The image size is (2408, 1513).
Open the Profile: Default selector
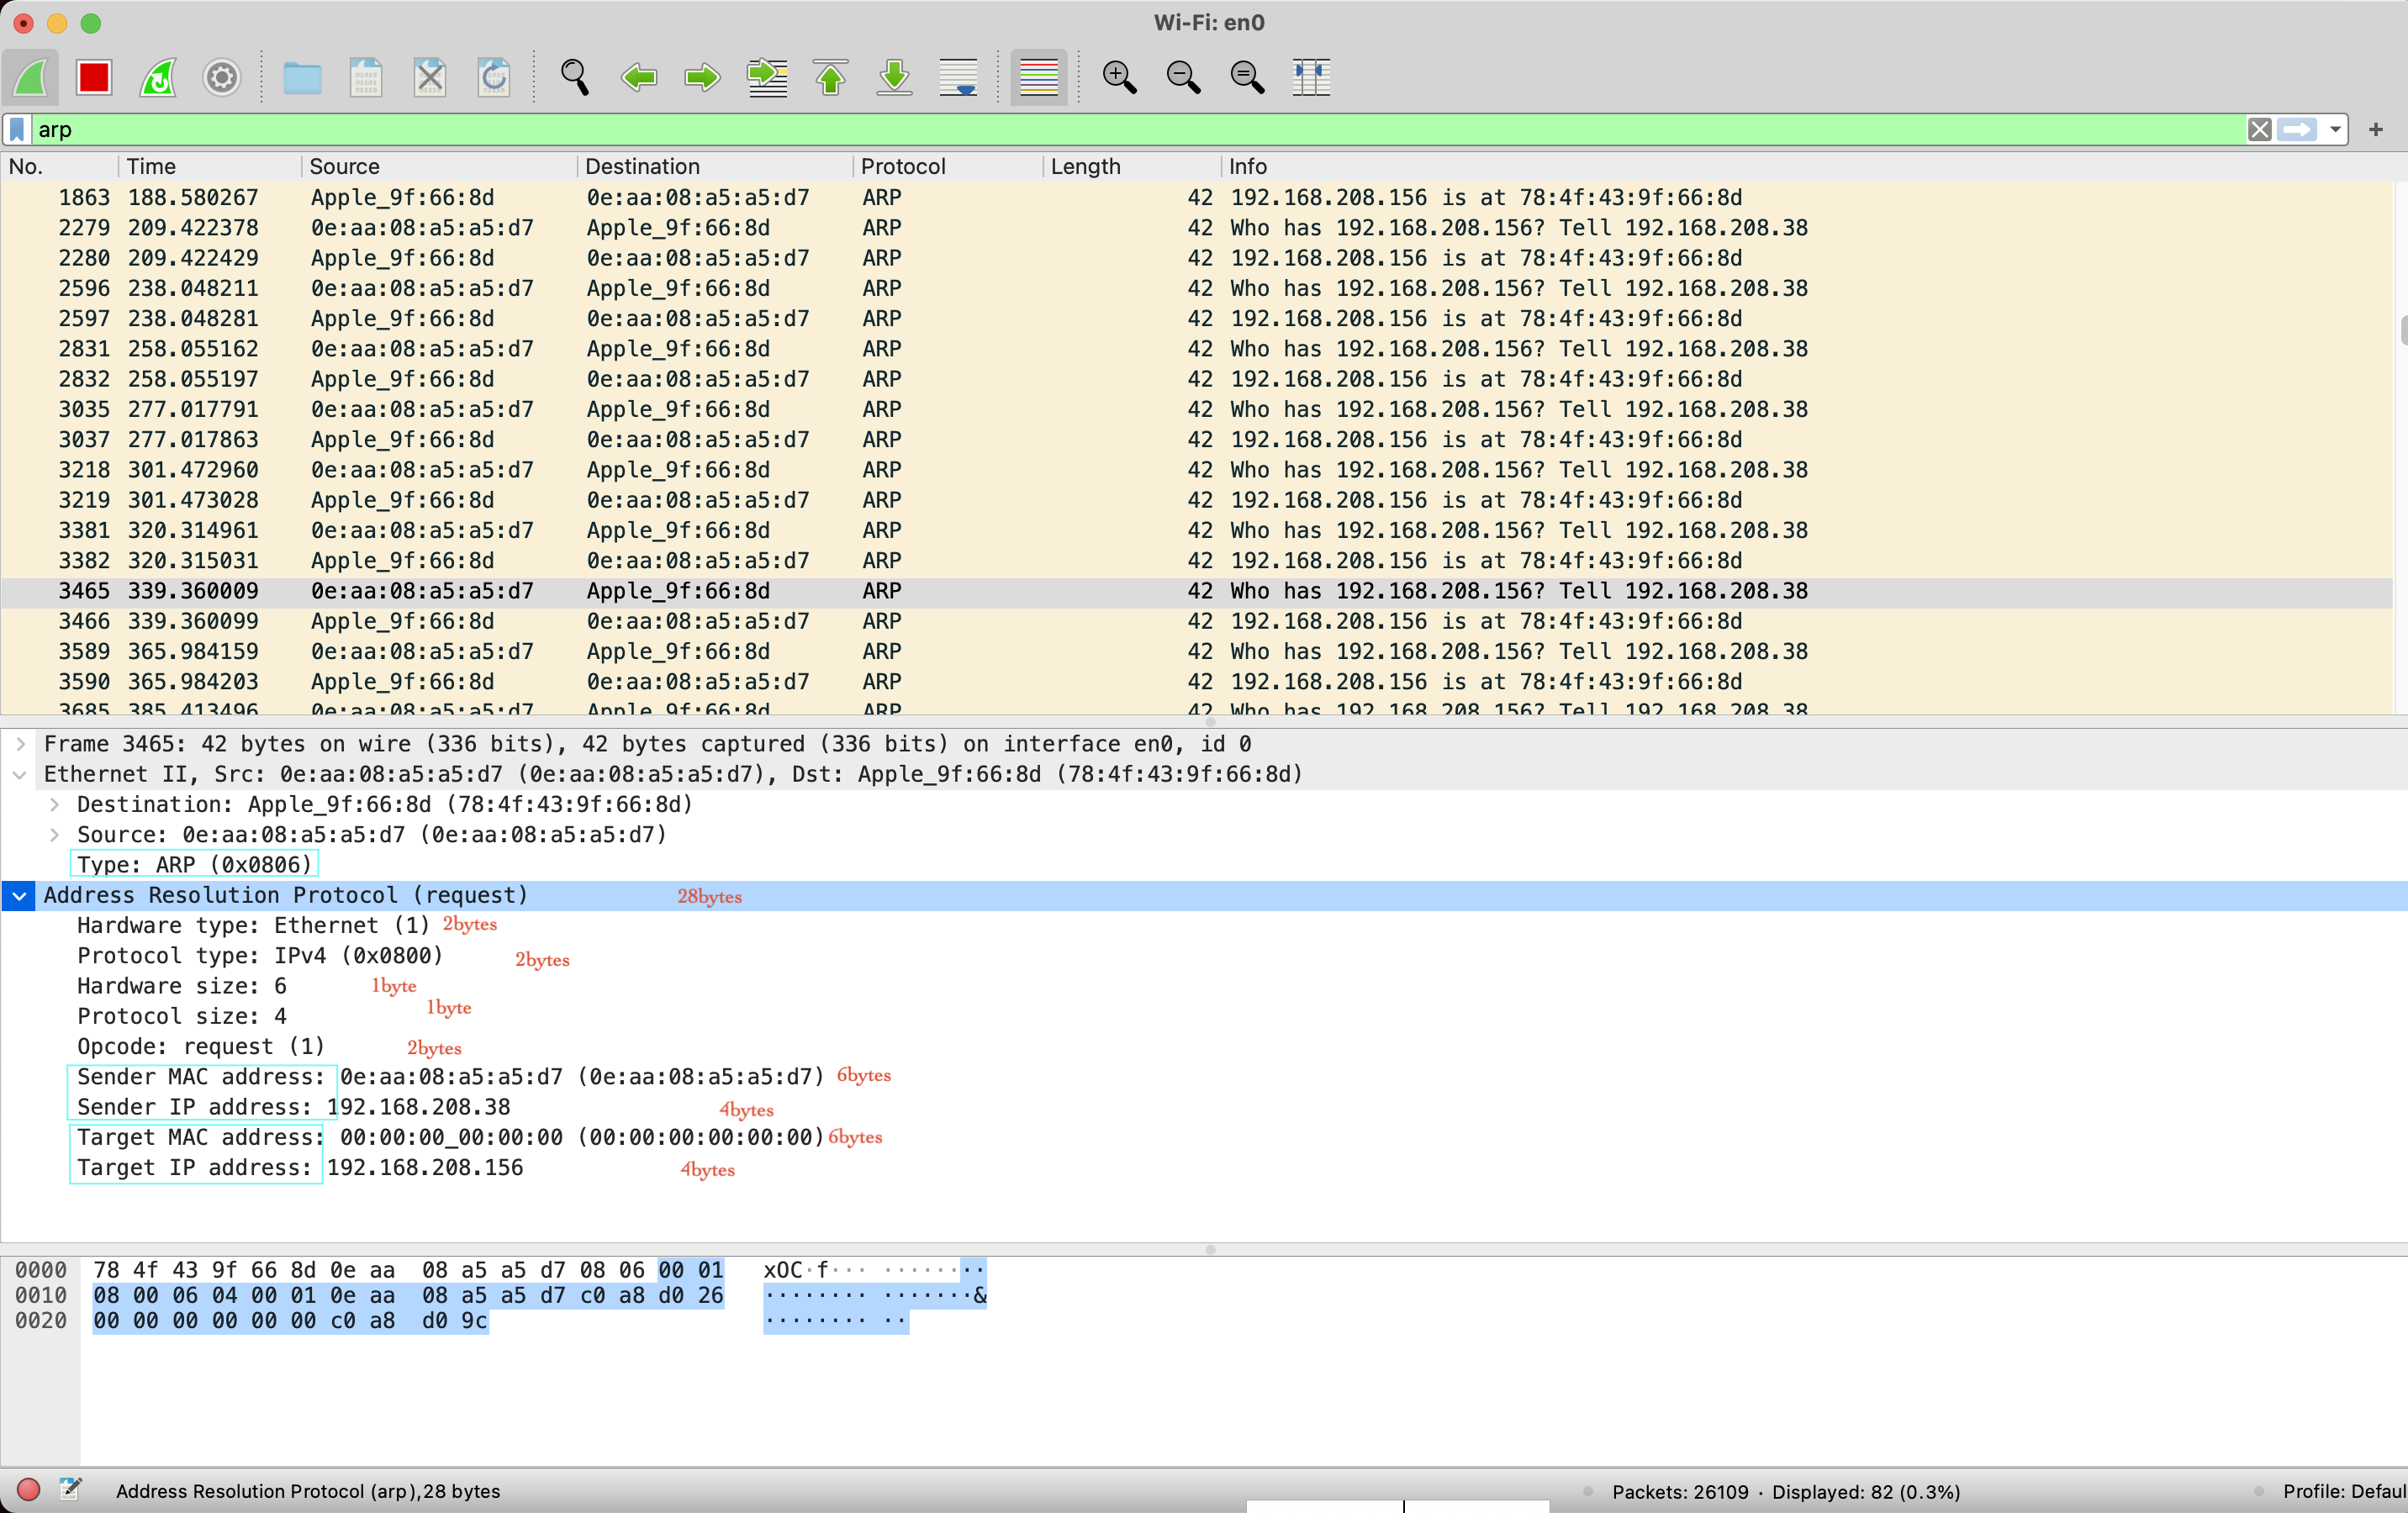tap(2343, 1491)
